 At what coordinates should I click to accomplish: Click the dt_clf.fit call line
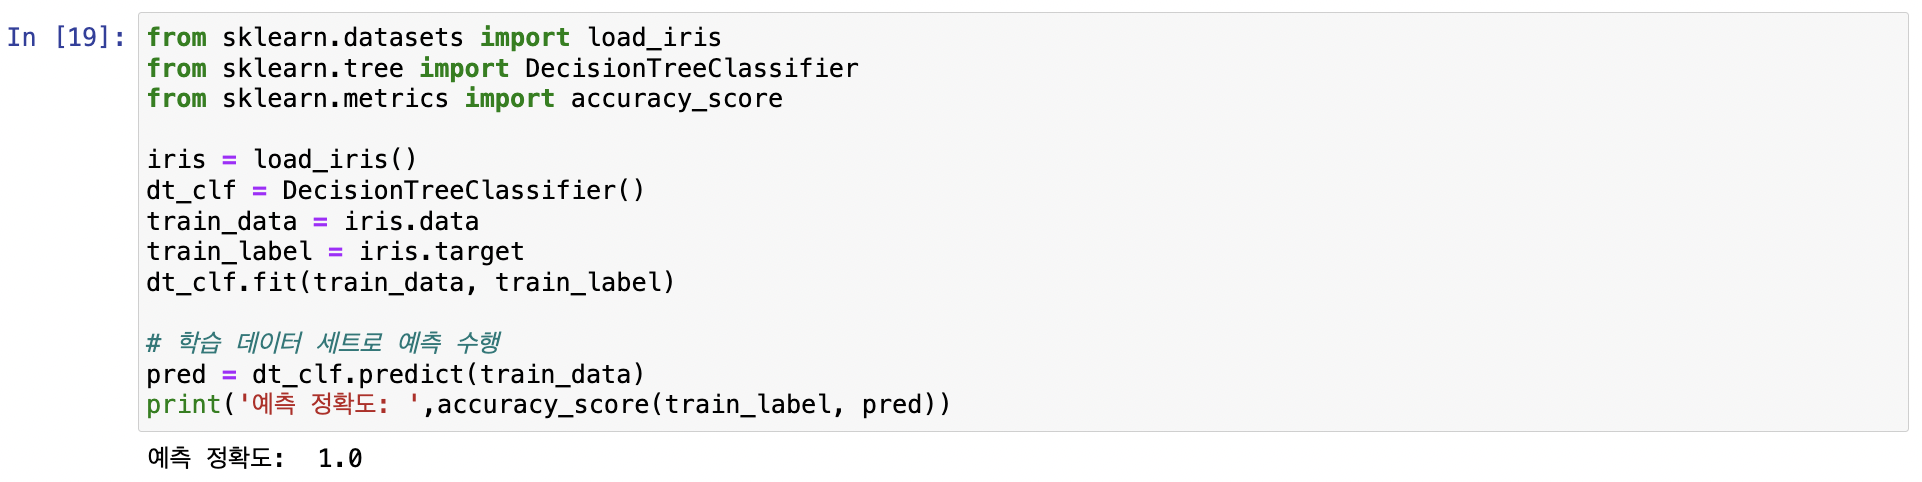[410, 282]
